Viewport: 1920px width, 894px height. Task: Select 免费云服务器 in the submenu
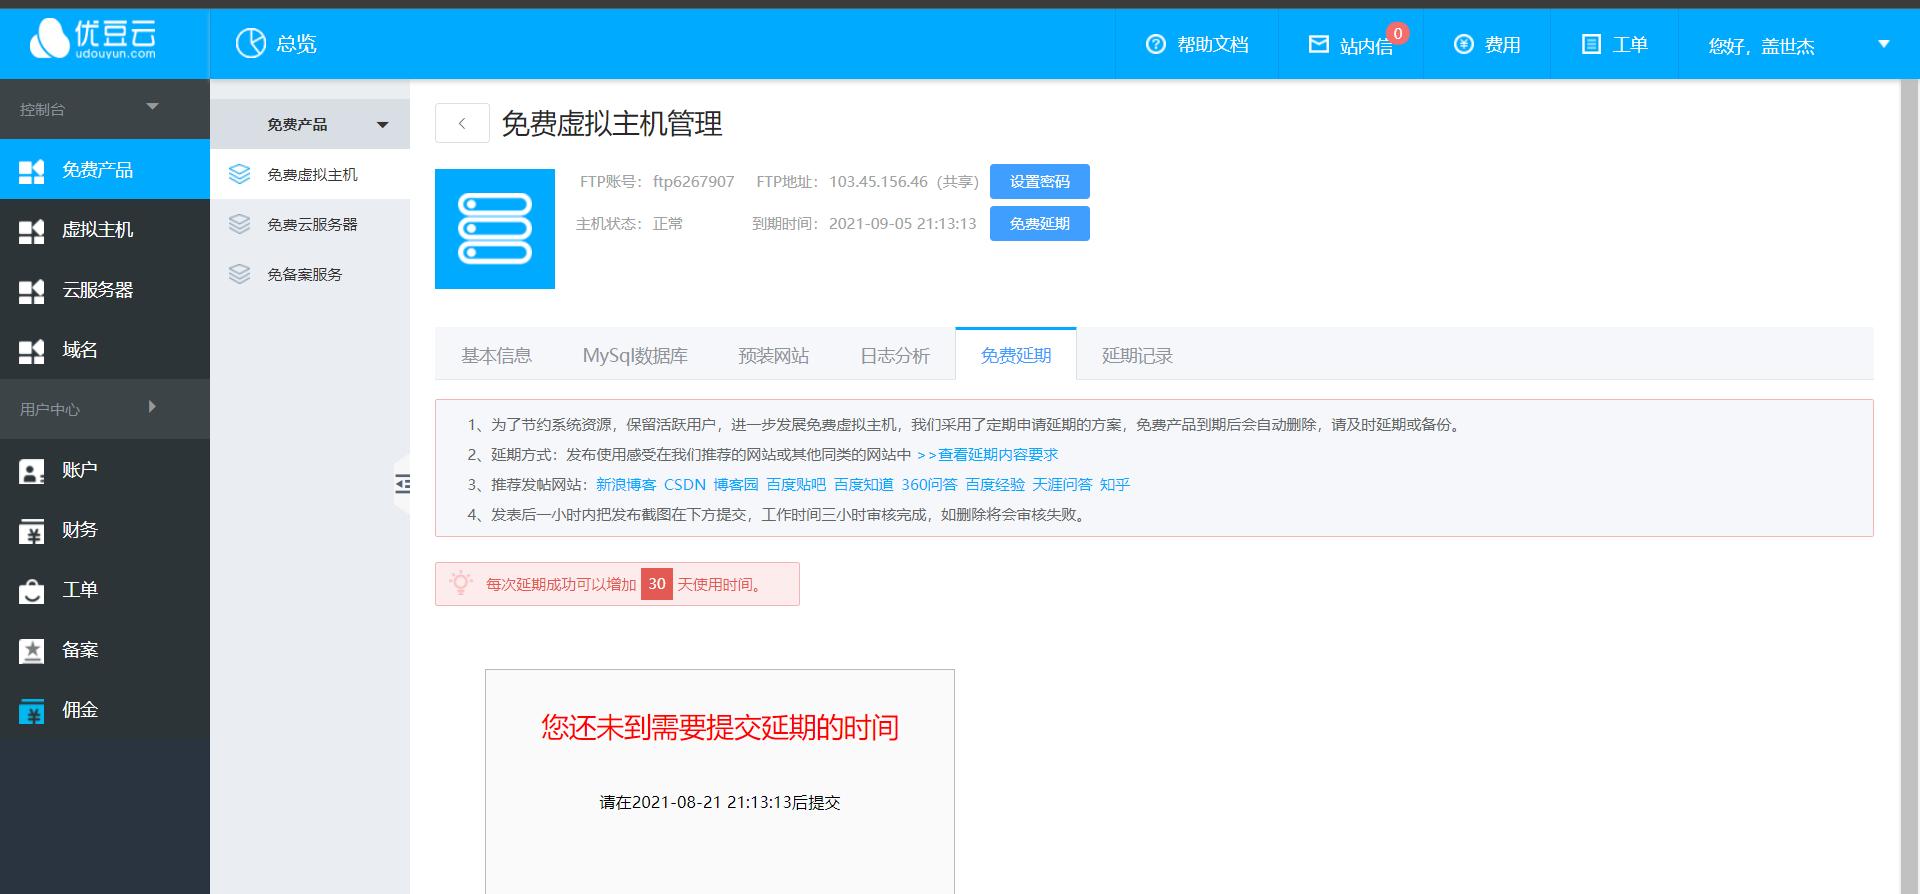[310, 224]
